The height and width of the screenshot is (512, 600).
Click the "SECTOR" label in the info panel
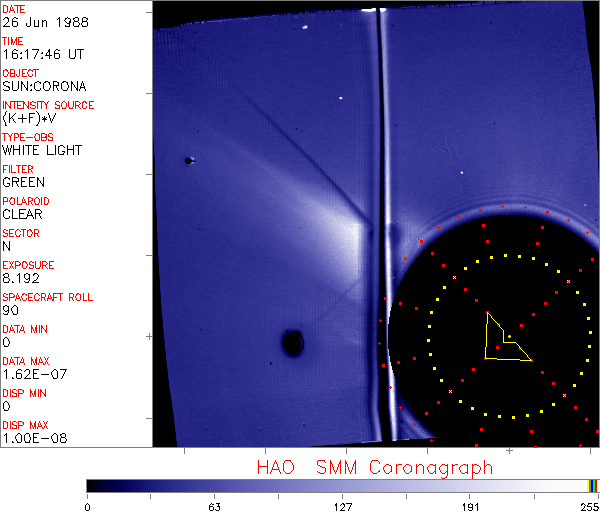tap(21, 233)
